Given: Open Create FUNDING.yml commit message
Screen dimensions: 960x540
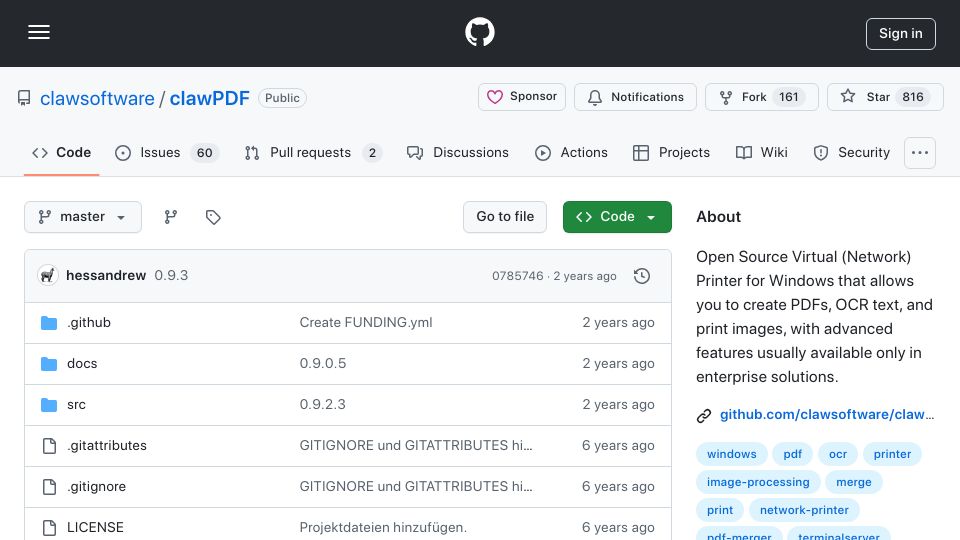Looking at the screenshot, I should point(366,323).
